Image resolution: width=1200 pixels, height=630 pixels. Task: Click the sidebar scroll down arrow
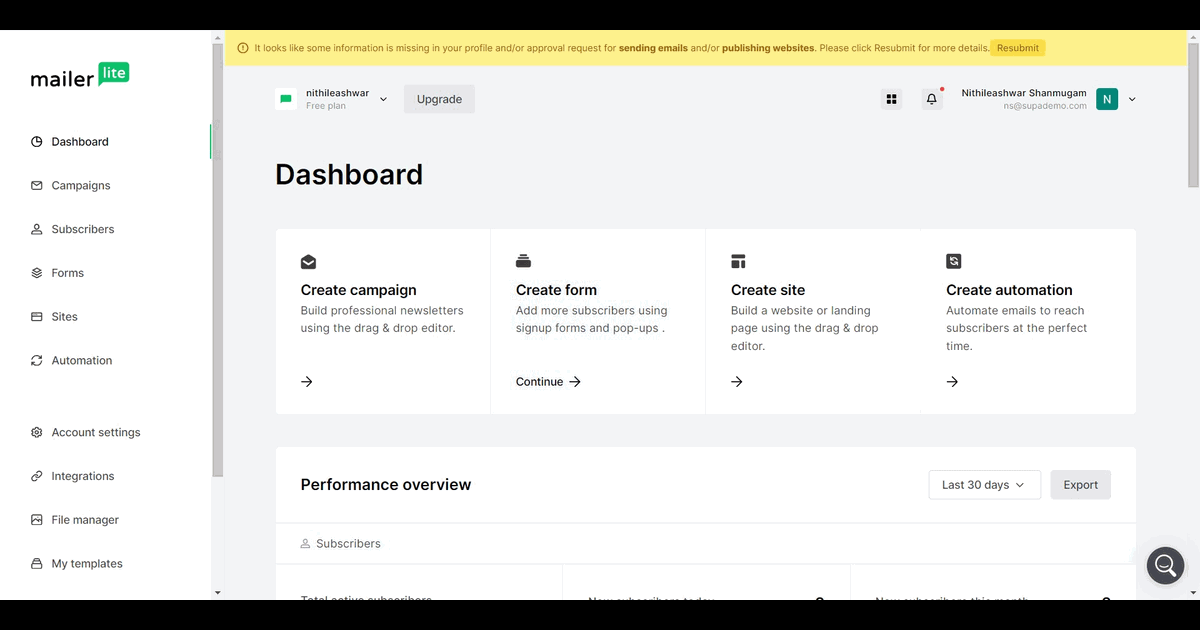(x=218, y=593)
